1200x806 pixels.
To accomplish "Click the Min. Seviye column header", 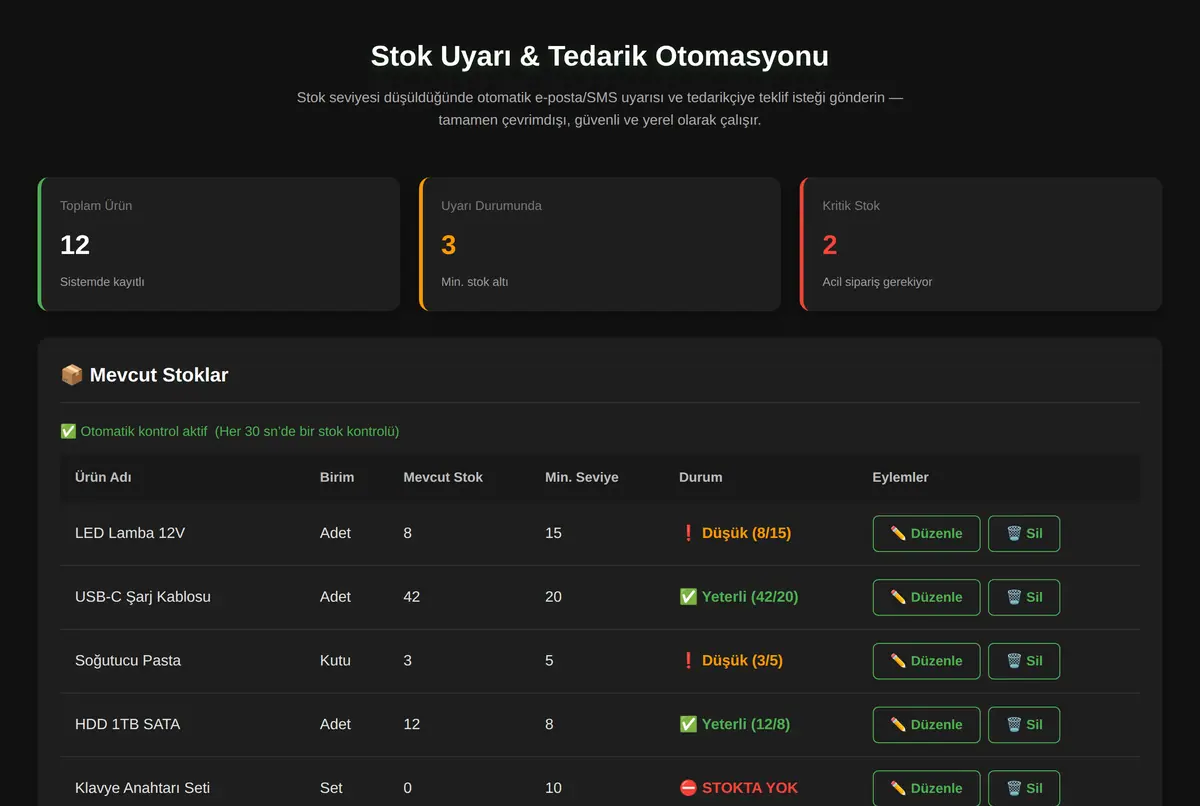I will pyautogui.click(x=582, y=477).
